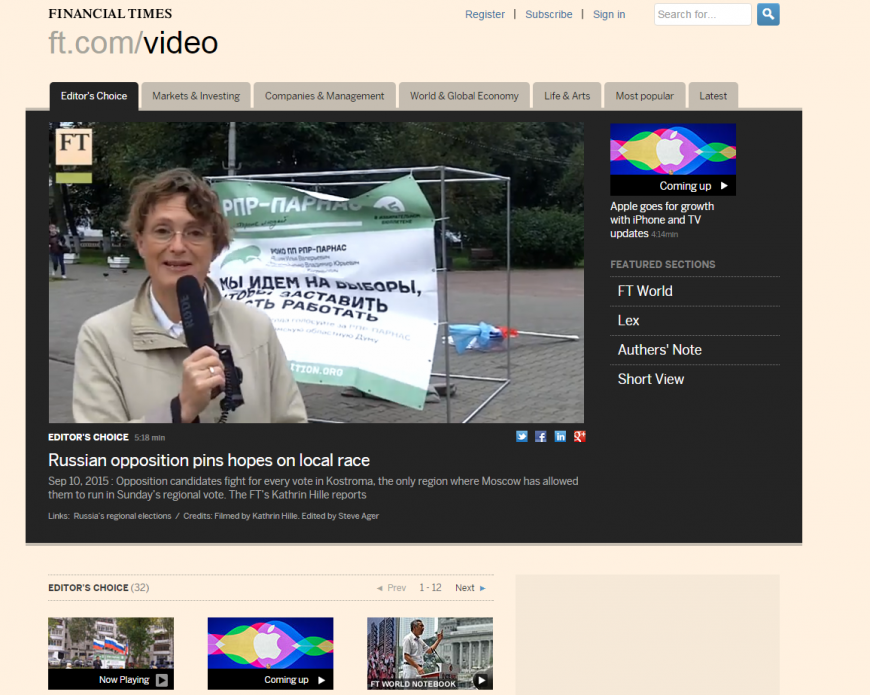Click play arrow on bottom Apple Coming up thumbnail
The height and width of the screenshot is (695, 870).
[x=321, y=680]
